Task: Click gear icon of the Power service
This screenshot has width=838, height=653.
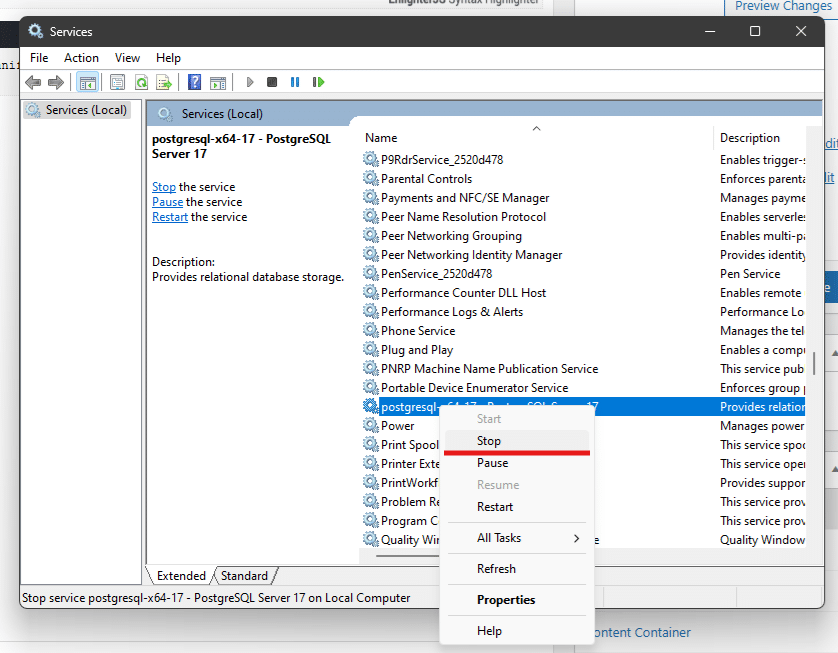Action: 370,425
